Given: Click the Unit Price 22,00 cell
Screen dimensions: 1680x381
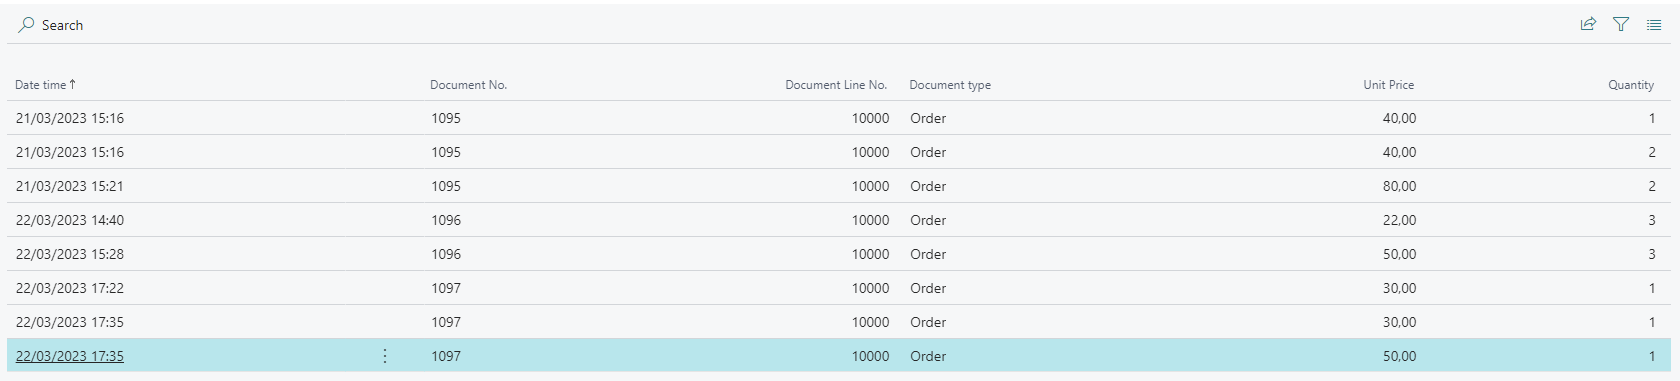Looking at the screenshot, I should click(x=1399, y=220).
